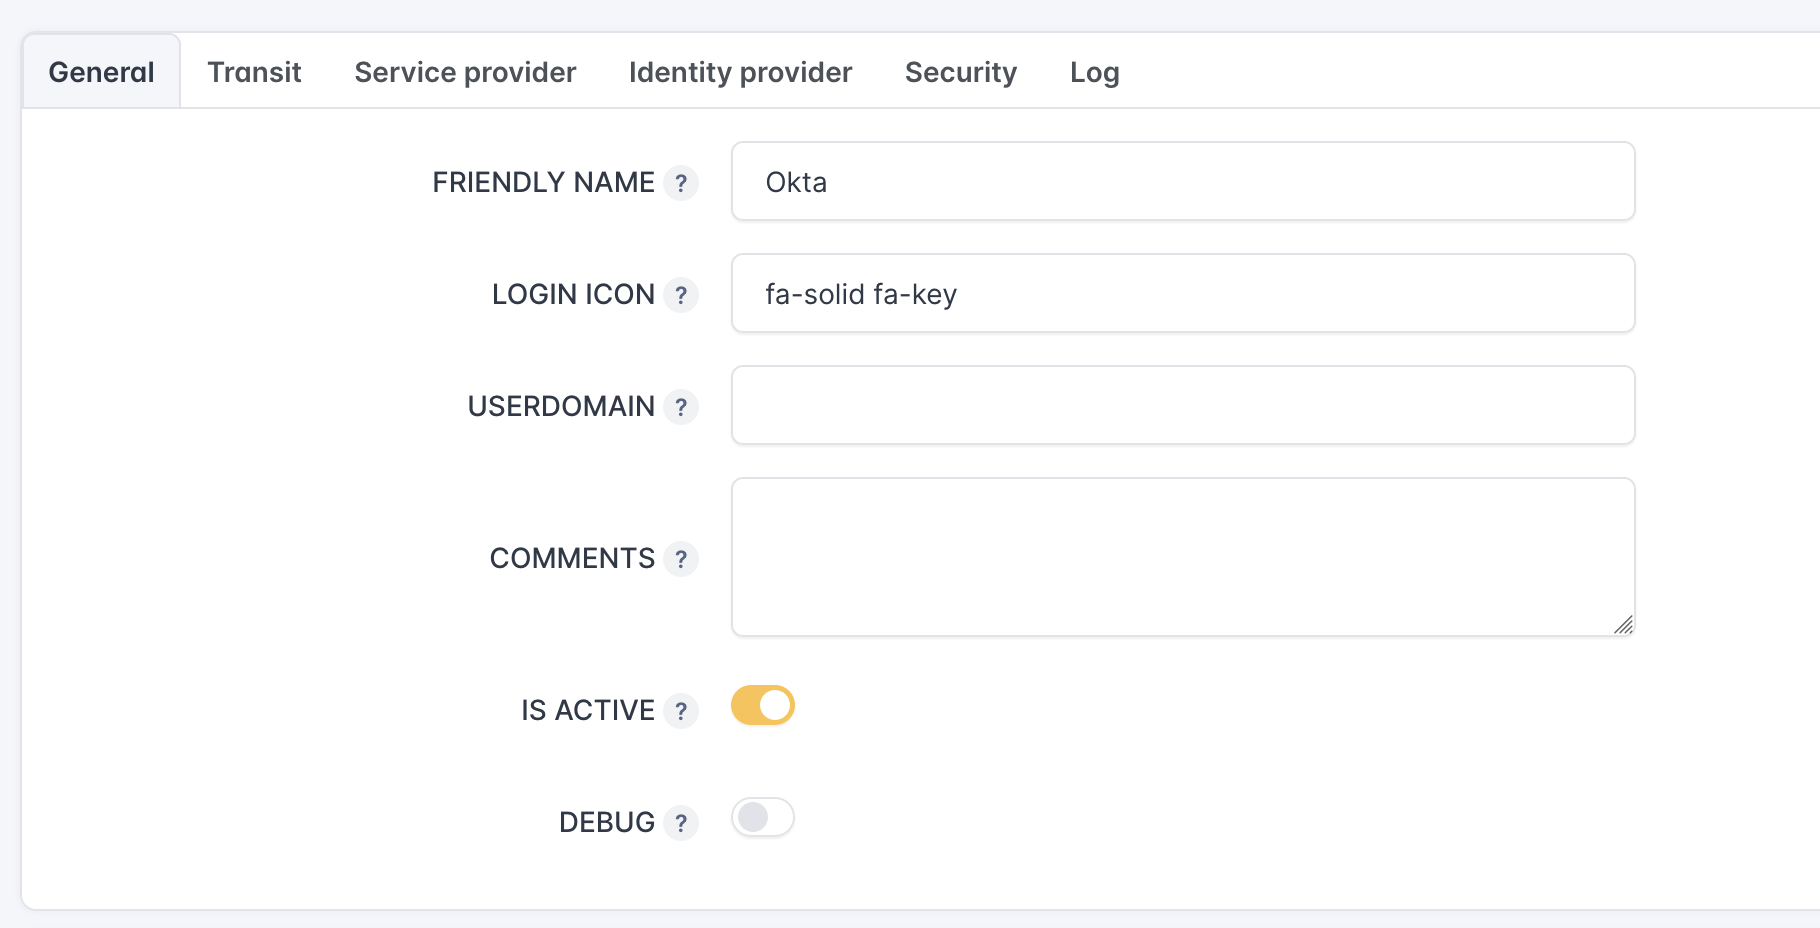View the Log tab

[x=1094, y=72]
